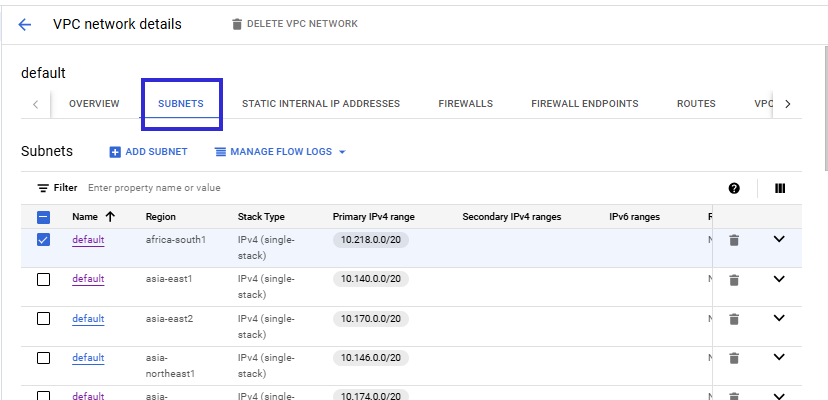This screenshot has height=400, width=828.
Task: Sort by Name column header
Action: (x=93, y=217)
